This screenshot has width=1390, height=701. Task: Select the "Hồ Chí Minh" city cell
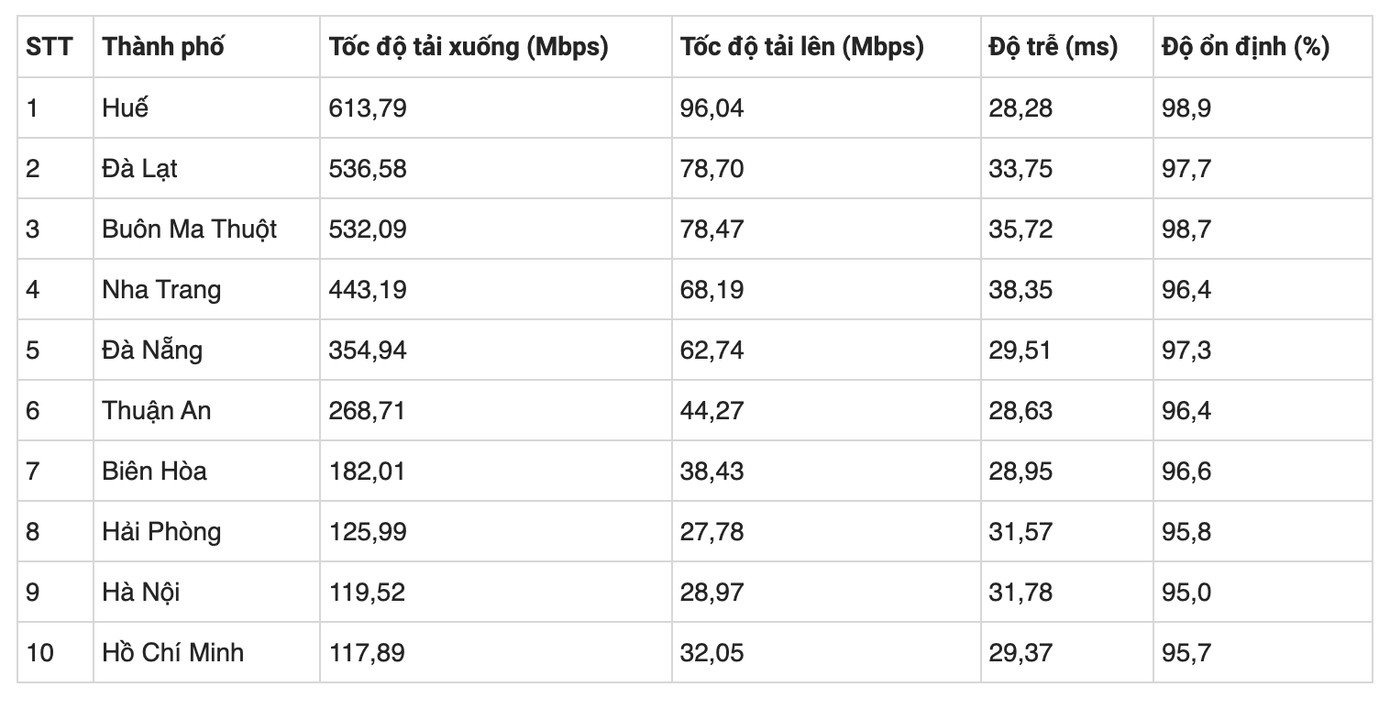coord(172,653)
